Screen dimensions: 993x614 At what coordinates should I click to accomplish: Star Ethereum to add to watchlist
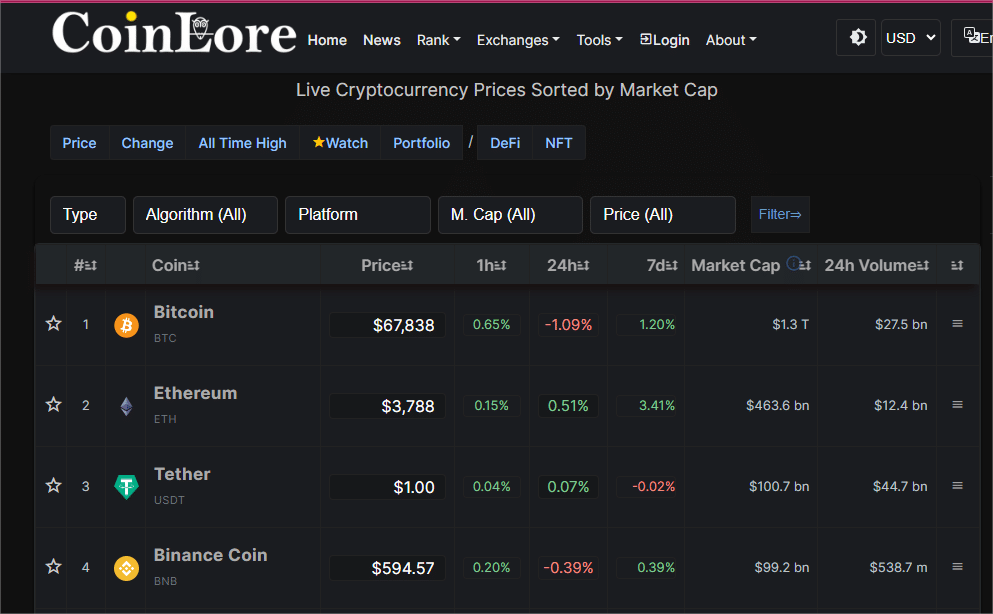54,404
